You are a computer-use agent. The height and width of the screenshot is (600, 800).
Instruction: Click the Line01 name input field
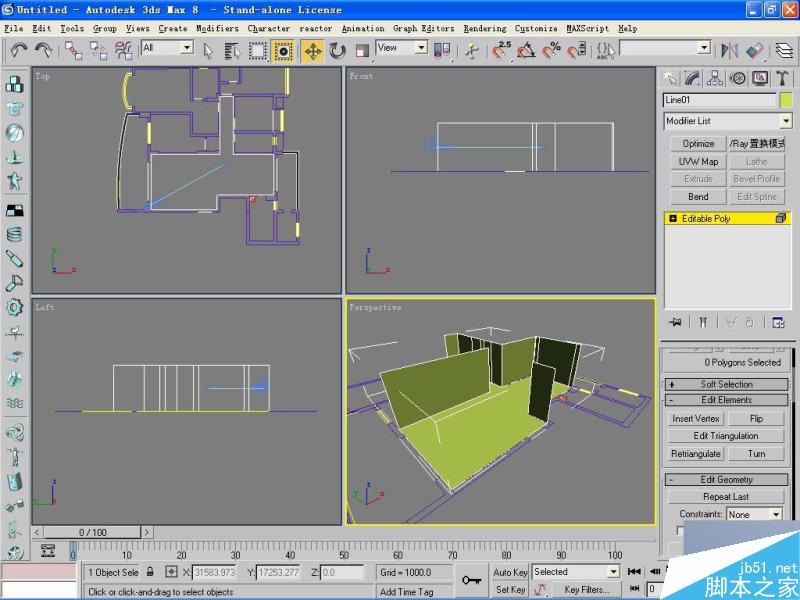click(x=715, y=99)
